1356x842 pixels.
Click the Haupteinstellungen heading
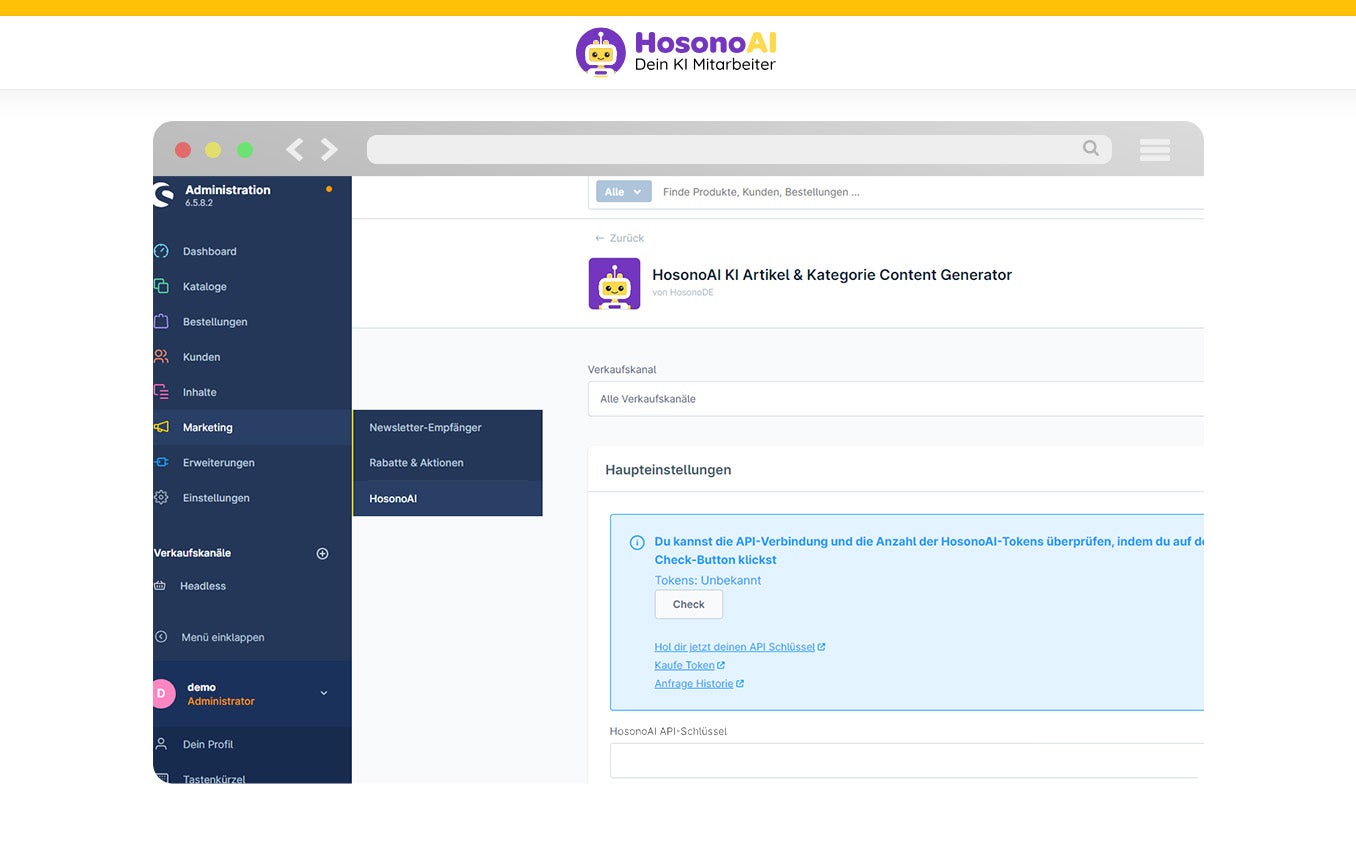tap(668, 469)
